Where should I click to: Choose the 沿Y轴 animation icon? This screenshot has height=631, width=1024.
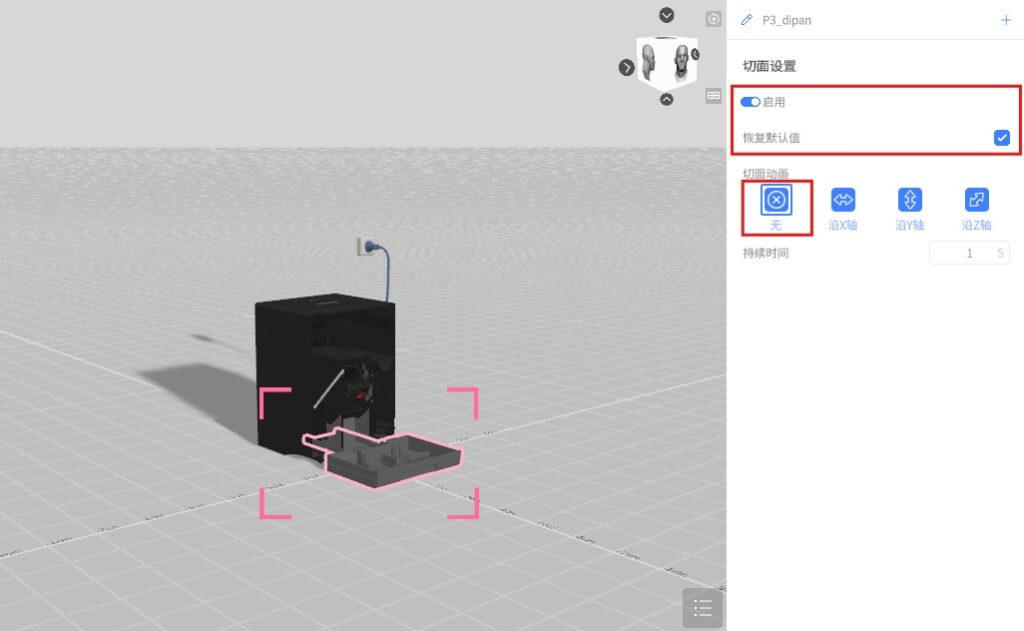pos(909,200)
